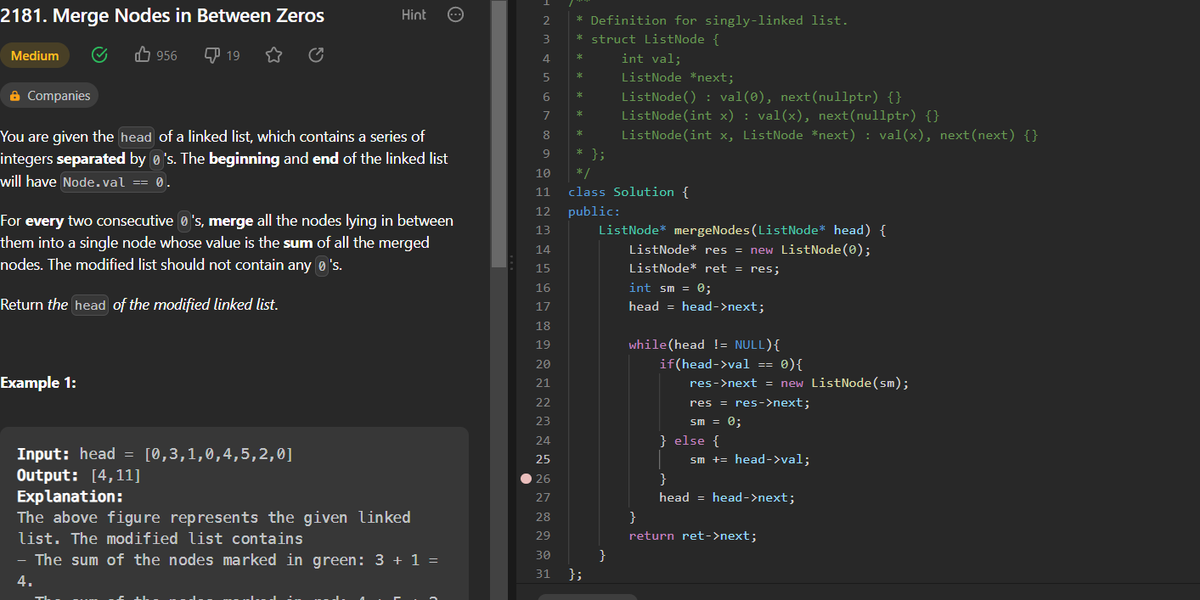1200x600 pixels.
Task: Click the 'Input: head = [0,3,1,0,4,5,2,0]' text
Action: (155, 454)
